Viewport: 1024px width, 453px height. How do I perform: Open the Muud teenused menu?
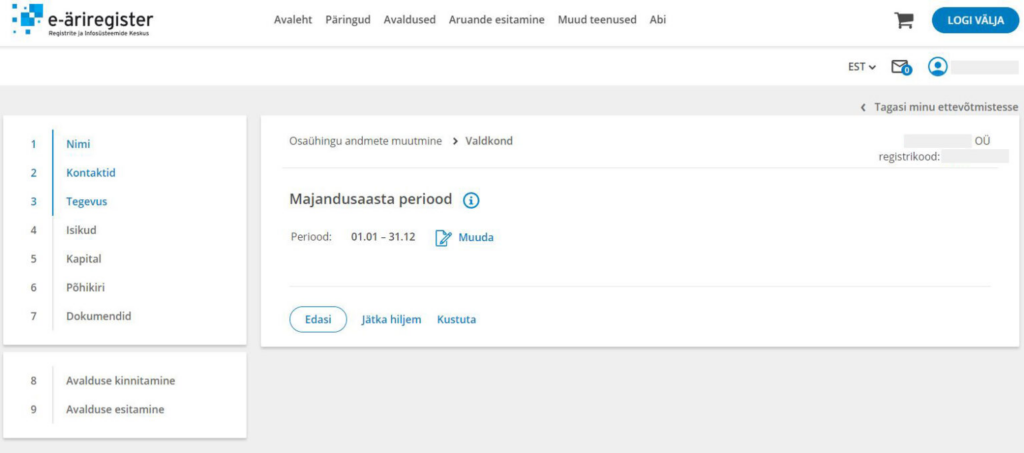(597, 20)
